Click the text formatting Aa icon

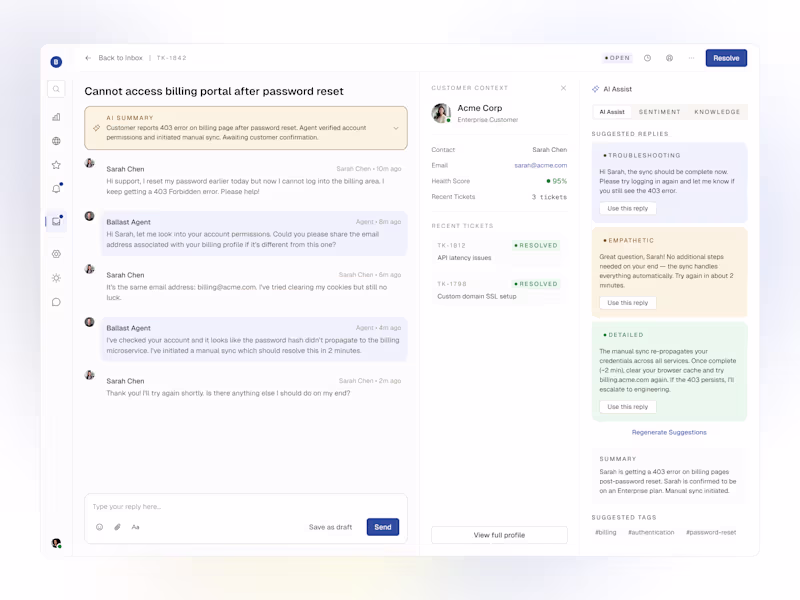(135, 527)
